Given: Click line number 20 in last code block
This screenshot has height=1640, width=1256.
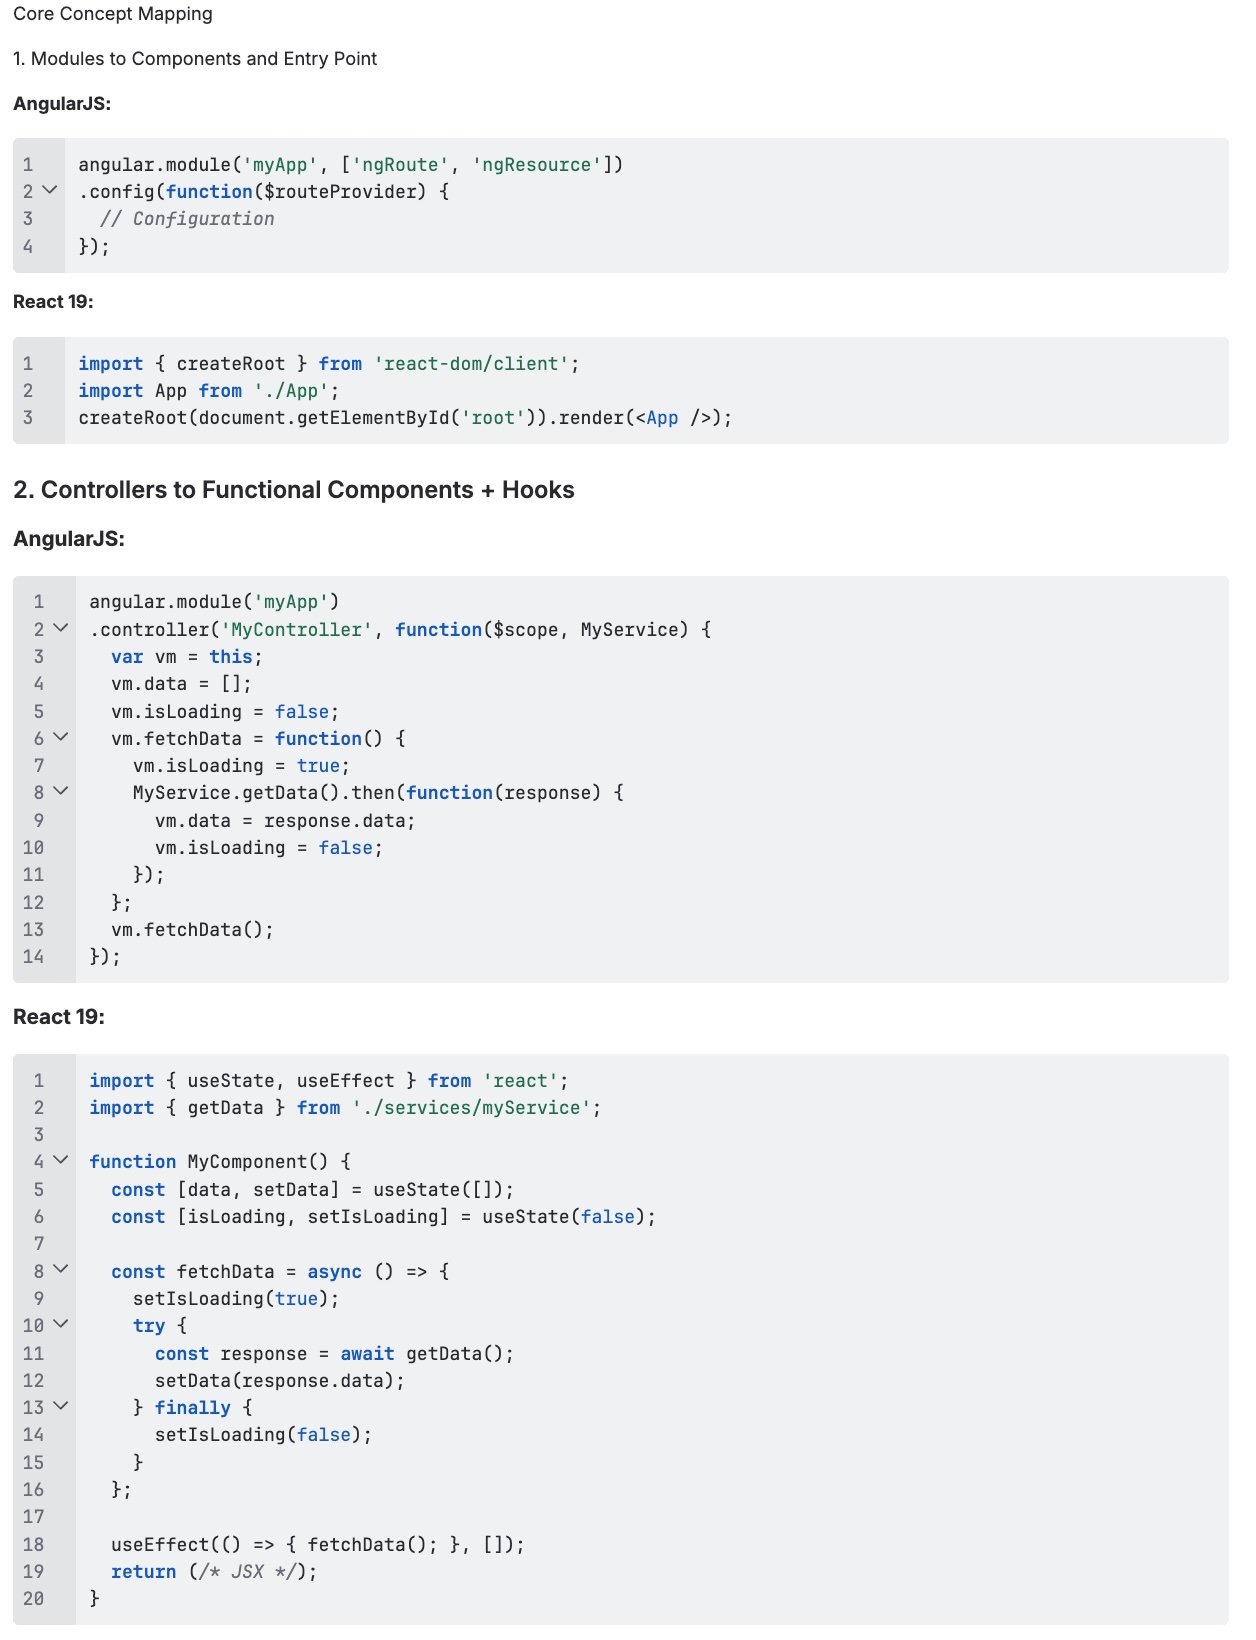Looking at the screenshot, I should pyautogui.click(x=33, y=1599).
